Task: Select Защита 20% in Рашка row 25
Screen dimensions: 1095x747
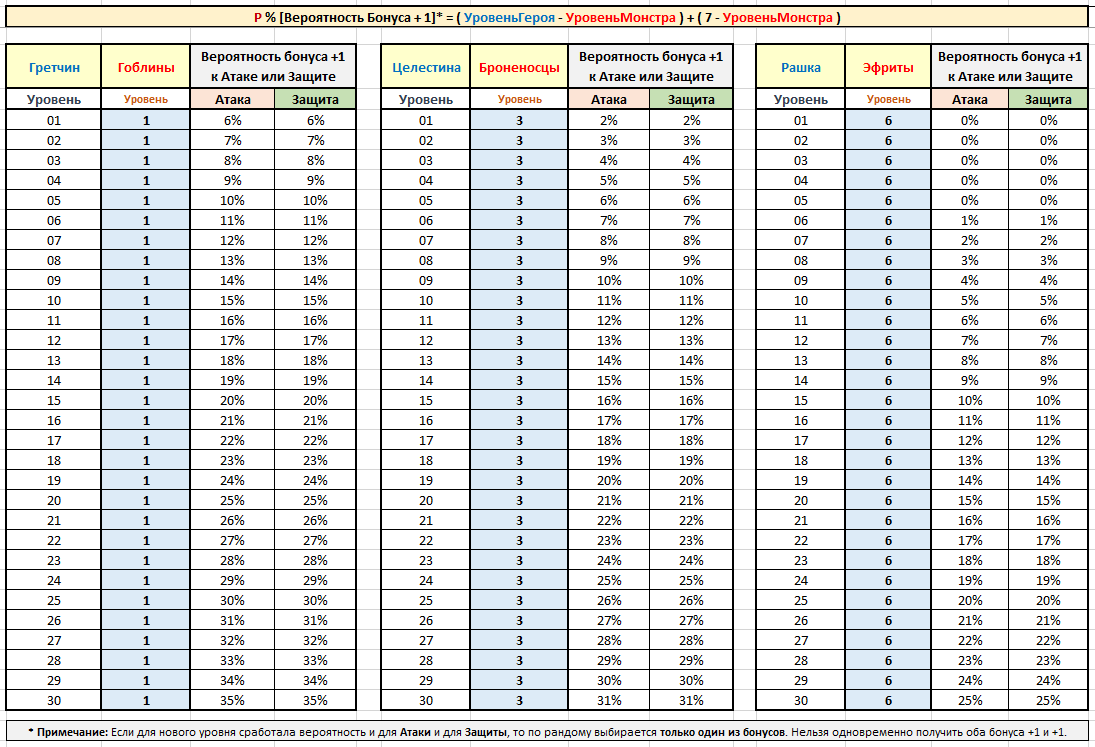Action: [1048, 600]
